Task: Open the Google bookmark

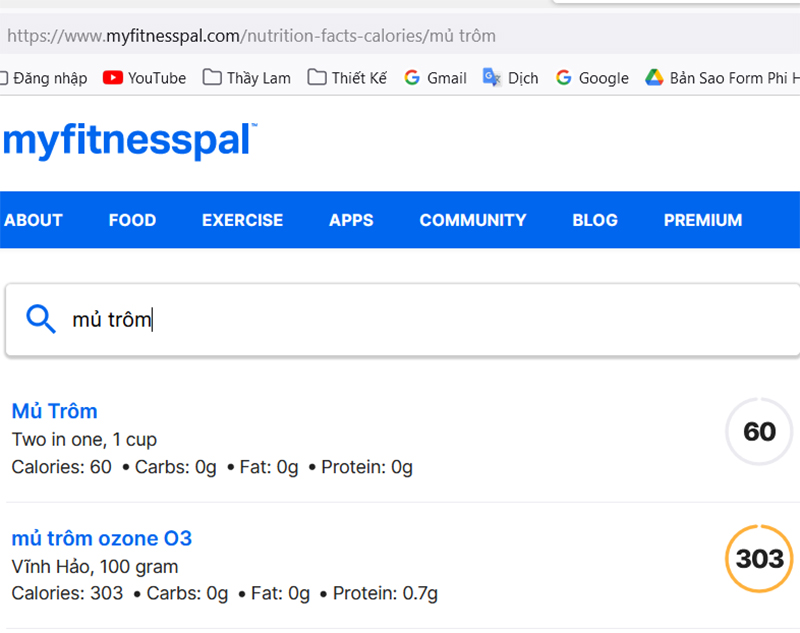Action: pos(592,78)
